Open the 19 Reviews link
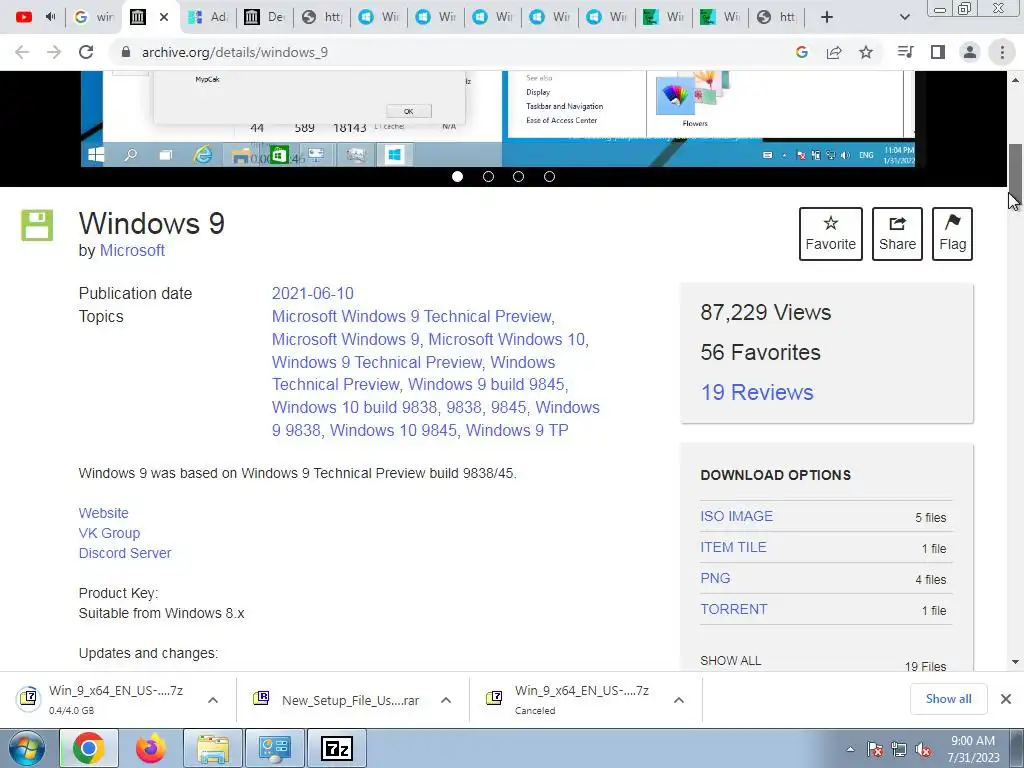The height and width of the screenshot is (768, 1024). [757, 392]
